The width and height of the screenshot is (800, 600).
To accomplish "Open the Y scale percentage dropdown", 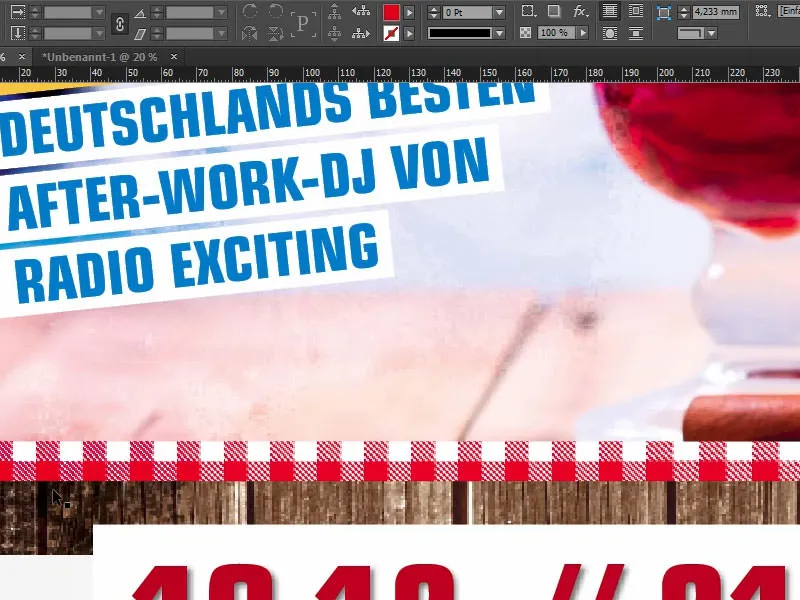I will (x=99, y=34).
